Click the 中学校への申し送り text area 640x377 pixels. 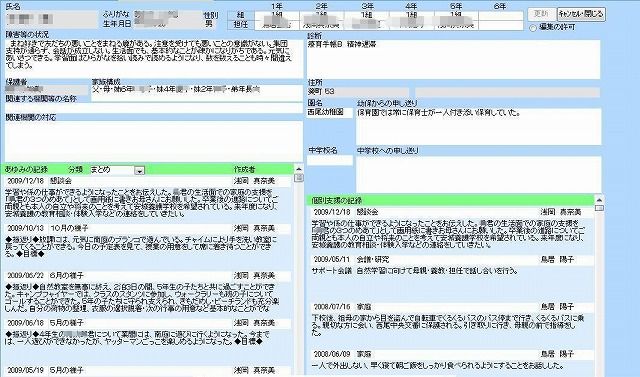[478, 174]
